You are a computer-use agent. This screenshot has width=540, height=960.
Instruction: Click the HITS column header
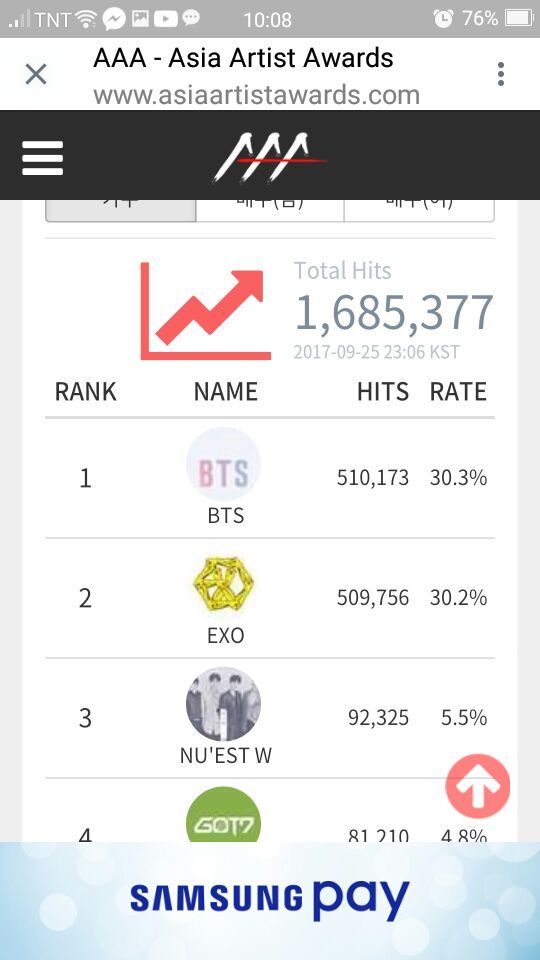[383, 392]
